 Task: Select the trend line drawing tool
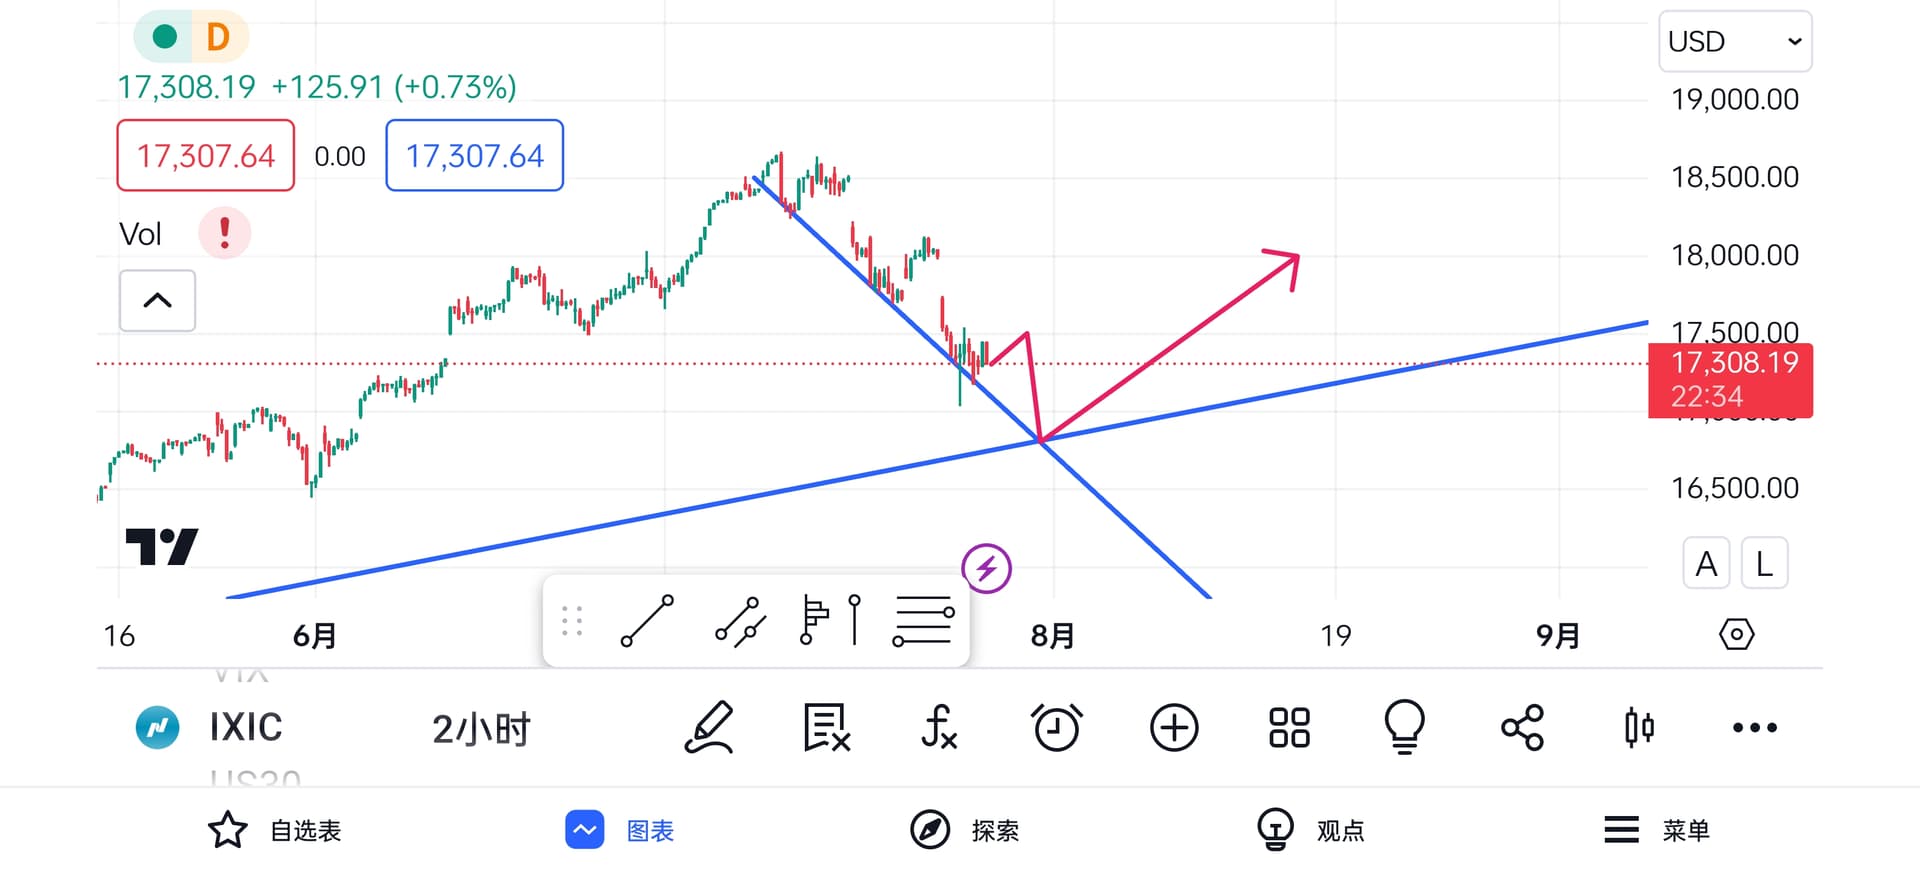647,621
